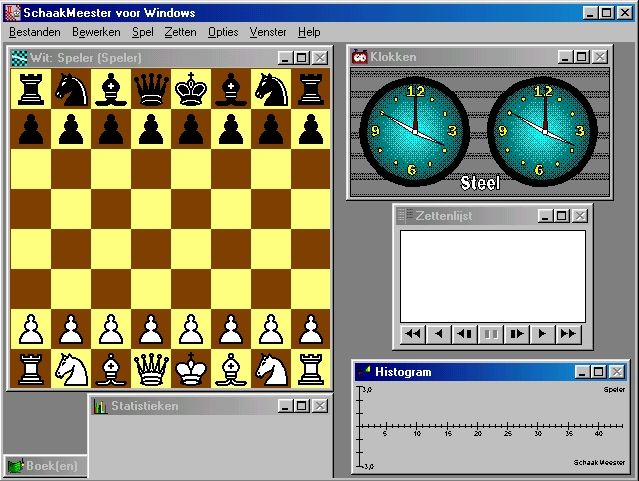
Task: Select the white bishop beside the king
Action: (231, 369)
